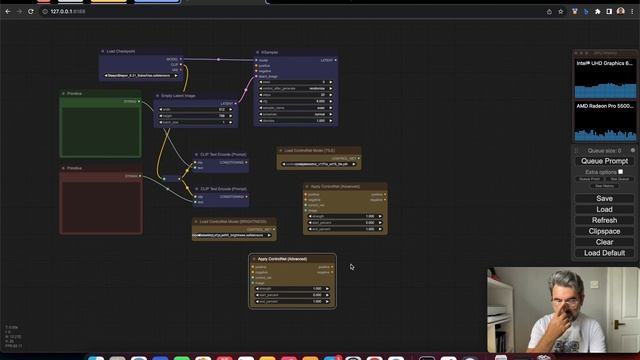Click the MODEL output port on Load Checkpoint
Screen dimensions: 640x360
coord(181,59)
